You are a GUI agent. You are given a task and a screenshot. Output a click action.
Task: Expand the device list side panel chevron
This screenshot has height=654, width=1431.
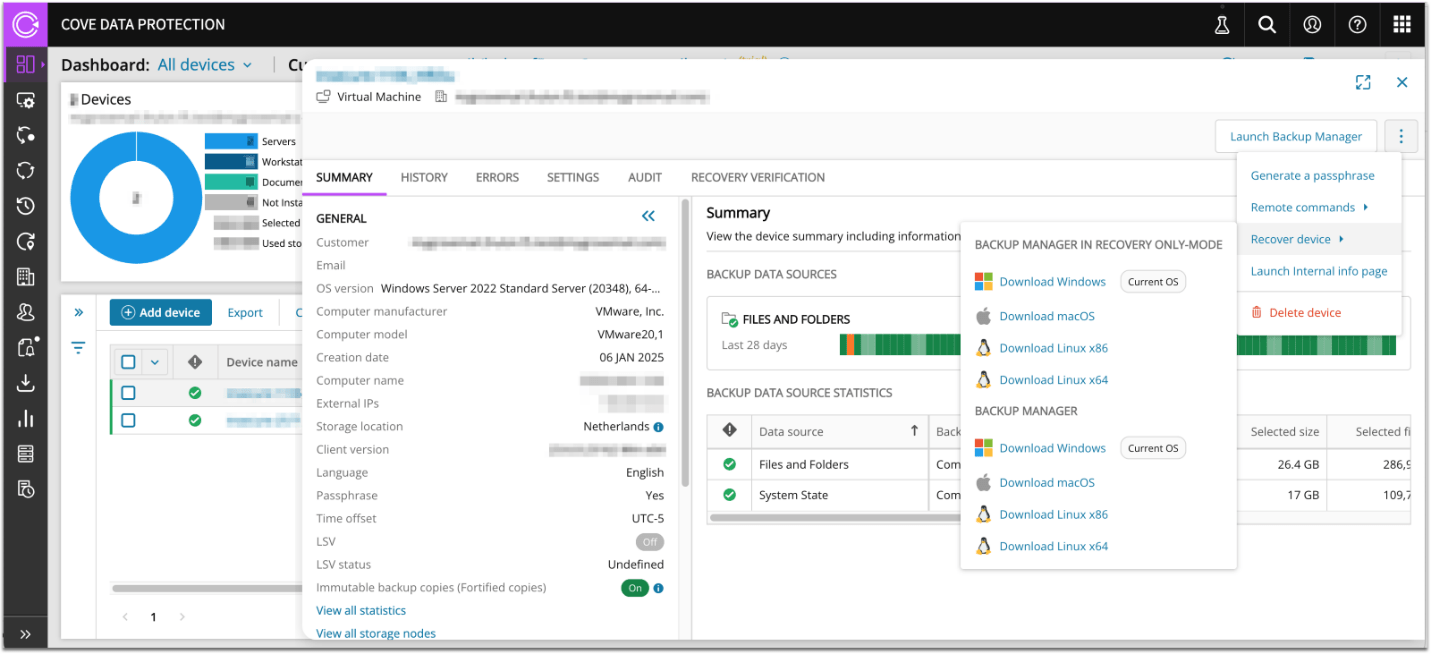pyautogui.click(x=78, y=312)
